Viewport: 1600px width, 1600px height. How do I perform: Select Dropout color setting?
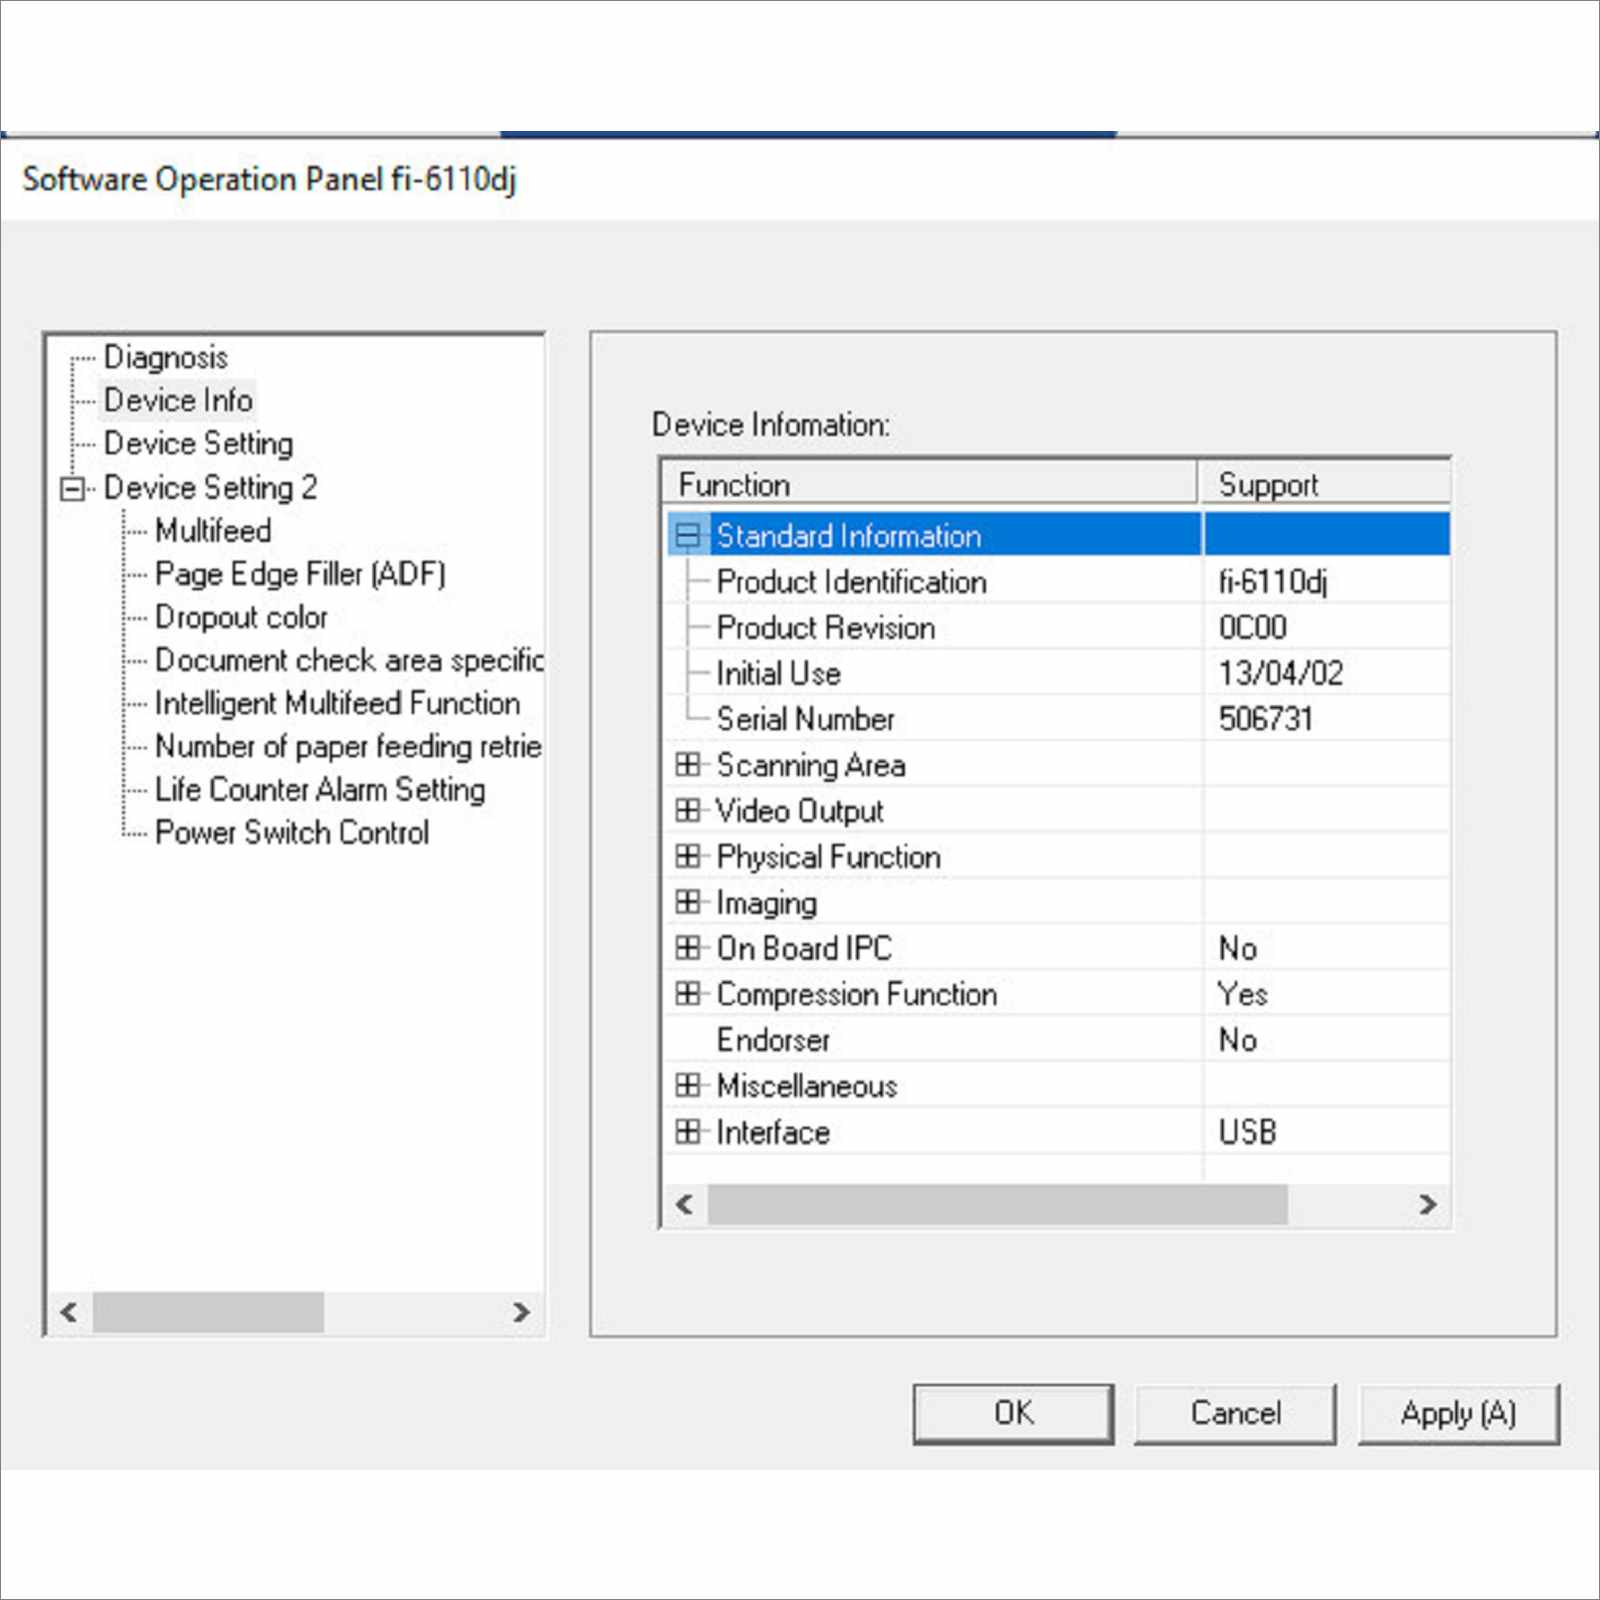[241, 617]
